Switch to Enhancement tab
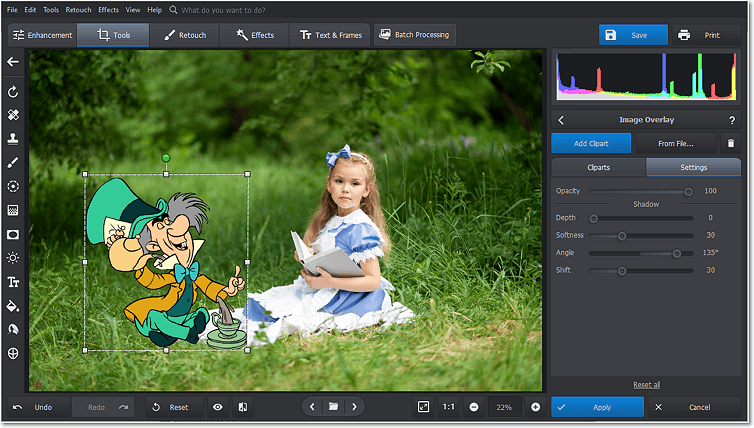Viewport: 754px width, 428px height. coord(42,35)
